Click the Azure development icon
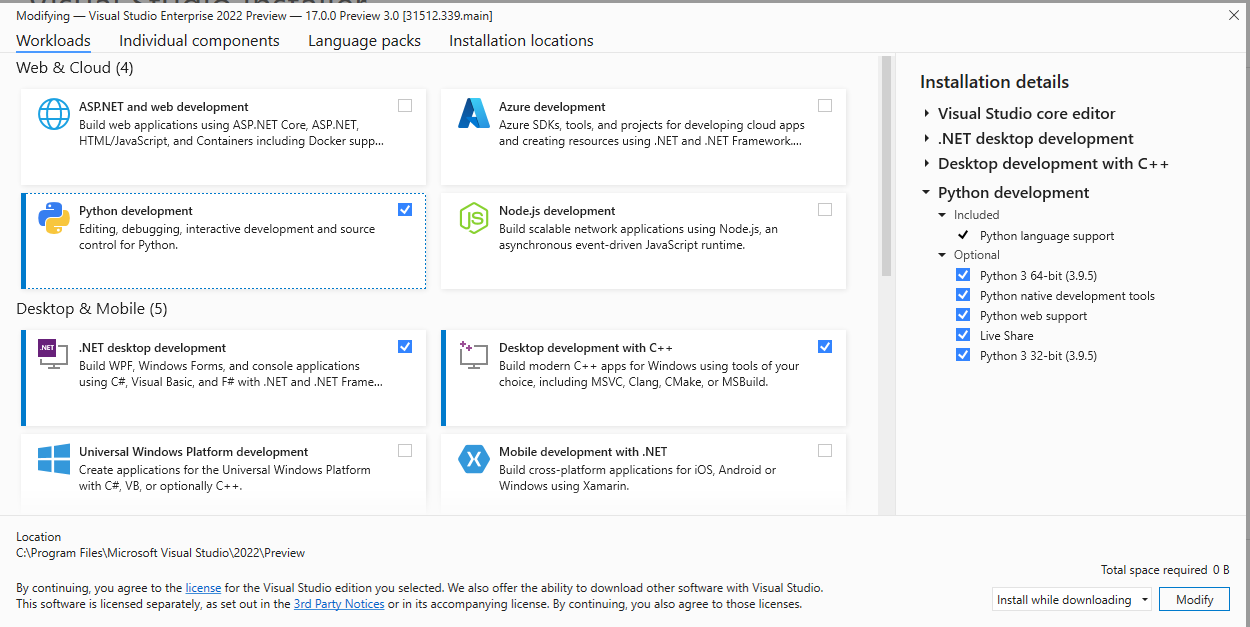This screenshot has width=1250, height=627. click(473, 114)
